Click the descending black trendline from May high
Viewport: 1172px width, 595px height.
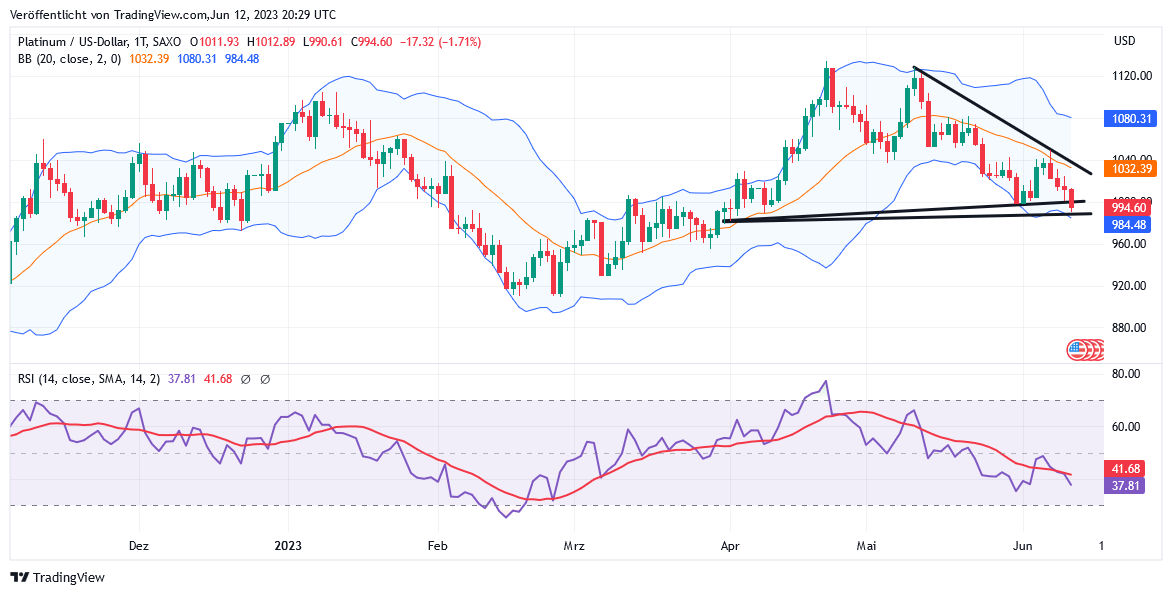pos(1000,118)
